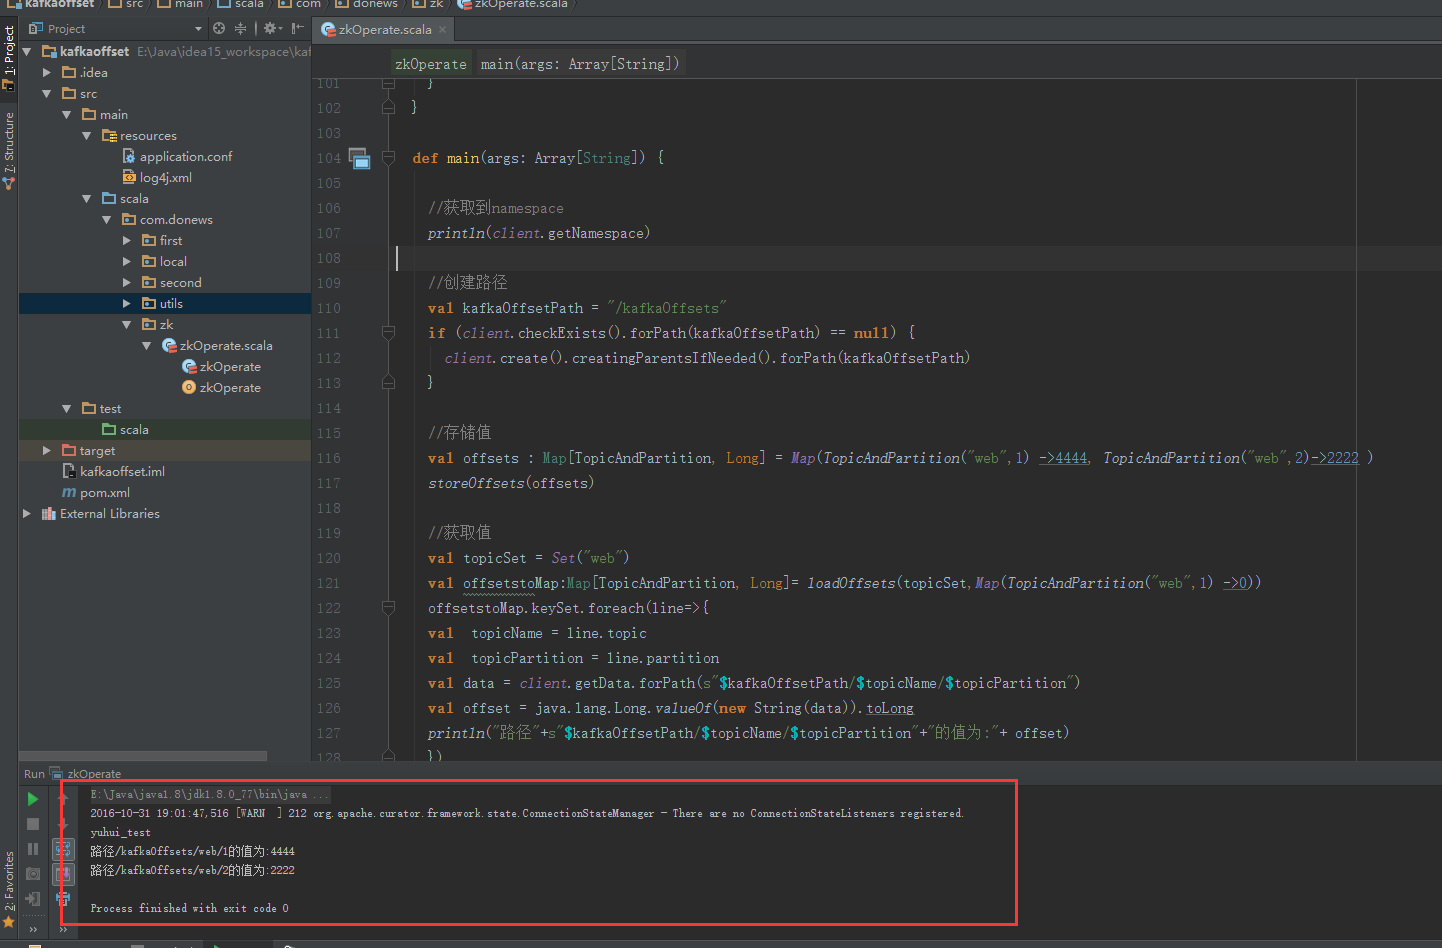Pause output in the Run panel
The height and width of the screenshot is (948, 1442).
tap(33, 849)
